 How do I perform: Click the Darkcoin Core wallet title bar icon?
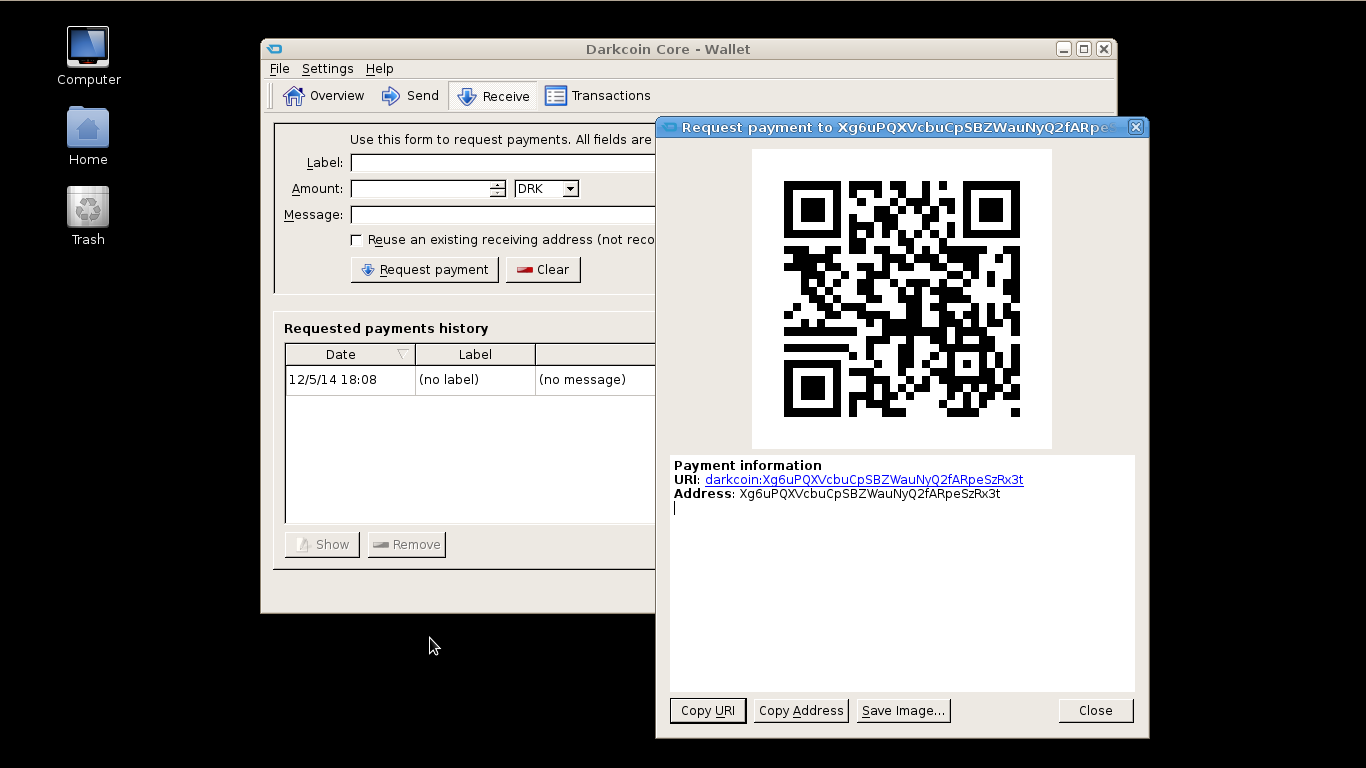point(274,49)
